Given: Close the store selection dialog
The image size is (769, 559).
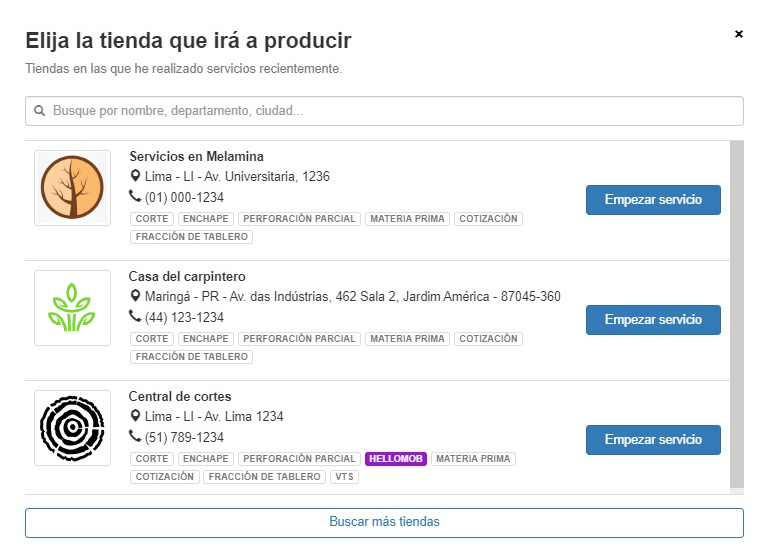Looking at the screenshot, I should 739,34.
